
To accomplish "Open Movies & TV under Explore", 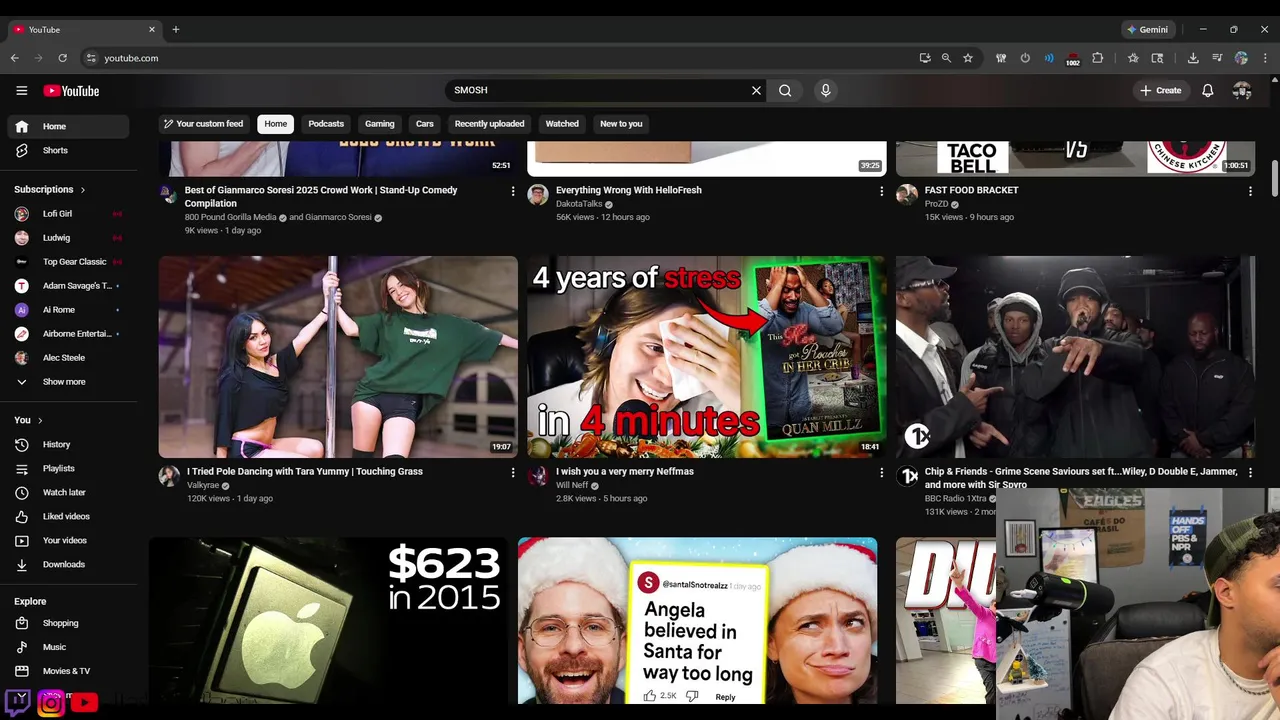I will pyautogui.click(x=68, y=671).
